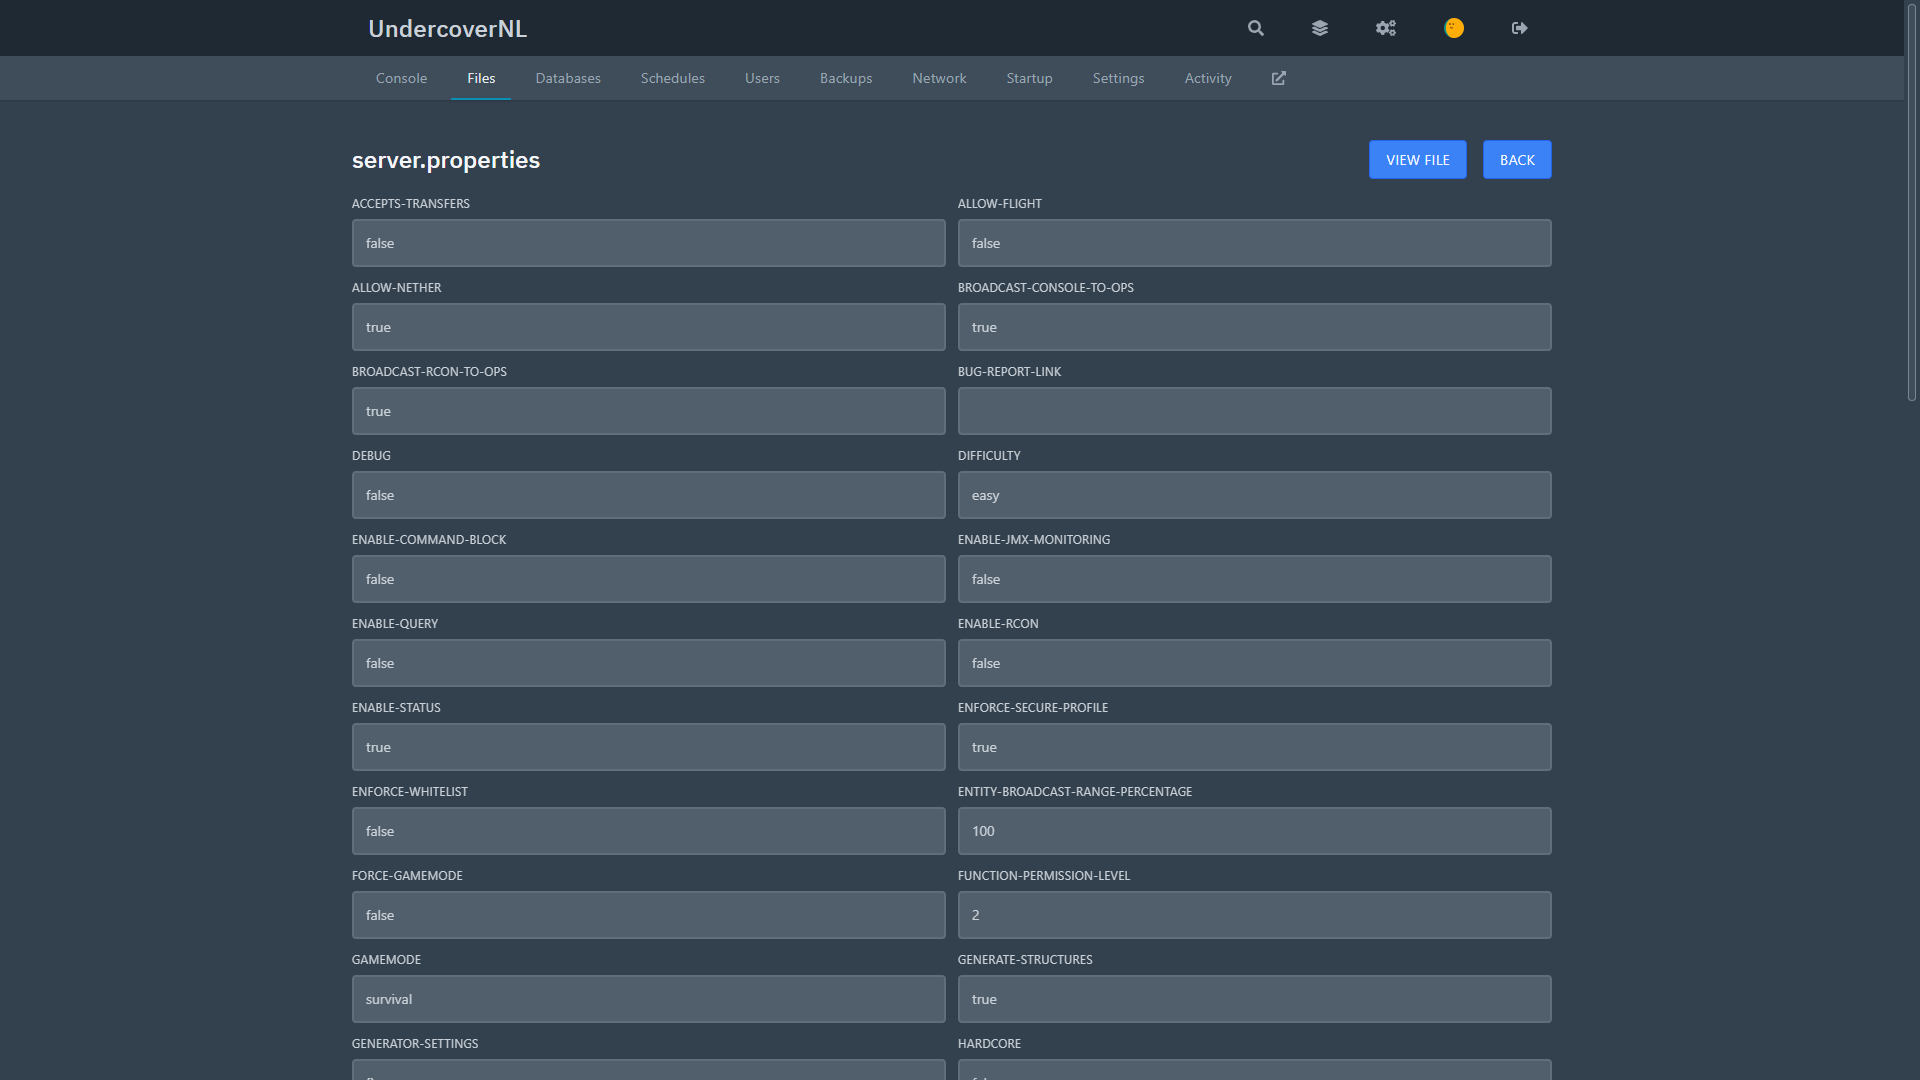Select the ENTITY-BROADCAST-RANGE-PERCENTAGE value field
1920x1080 pixels.
[x=1254, y=830]
